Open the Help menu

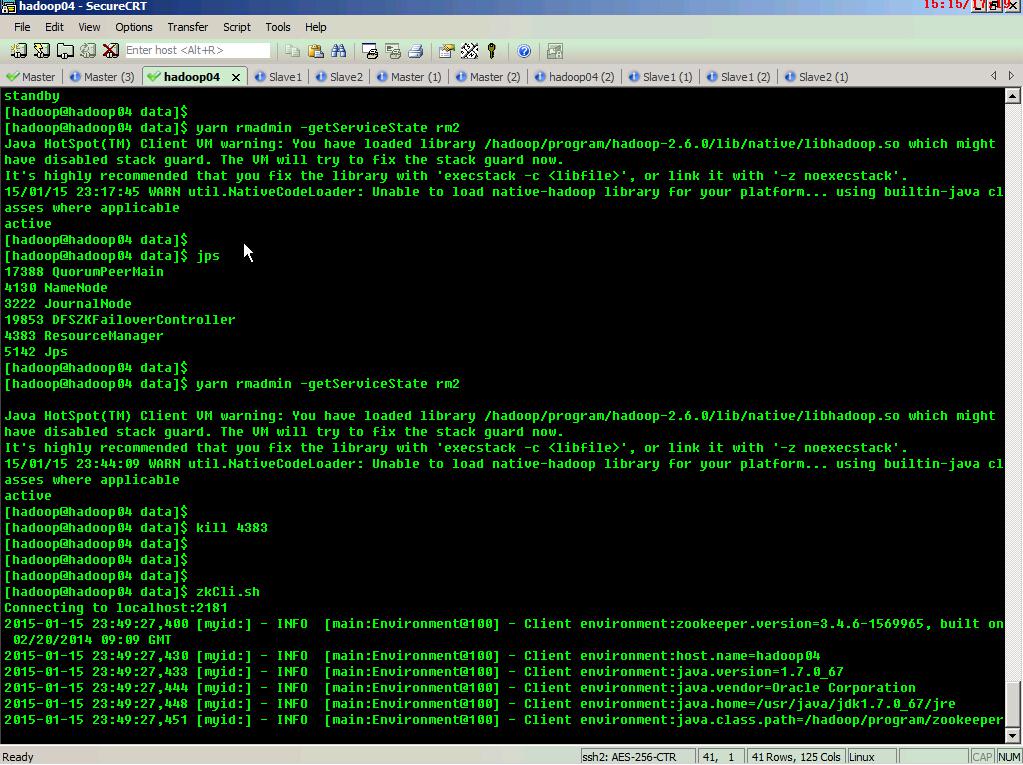tap(316, 27)
